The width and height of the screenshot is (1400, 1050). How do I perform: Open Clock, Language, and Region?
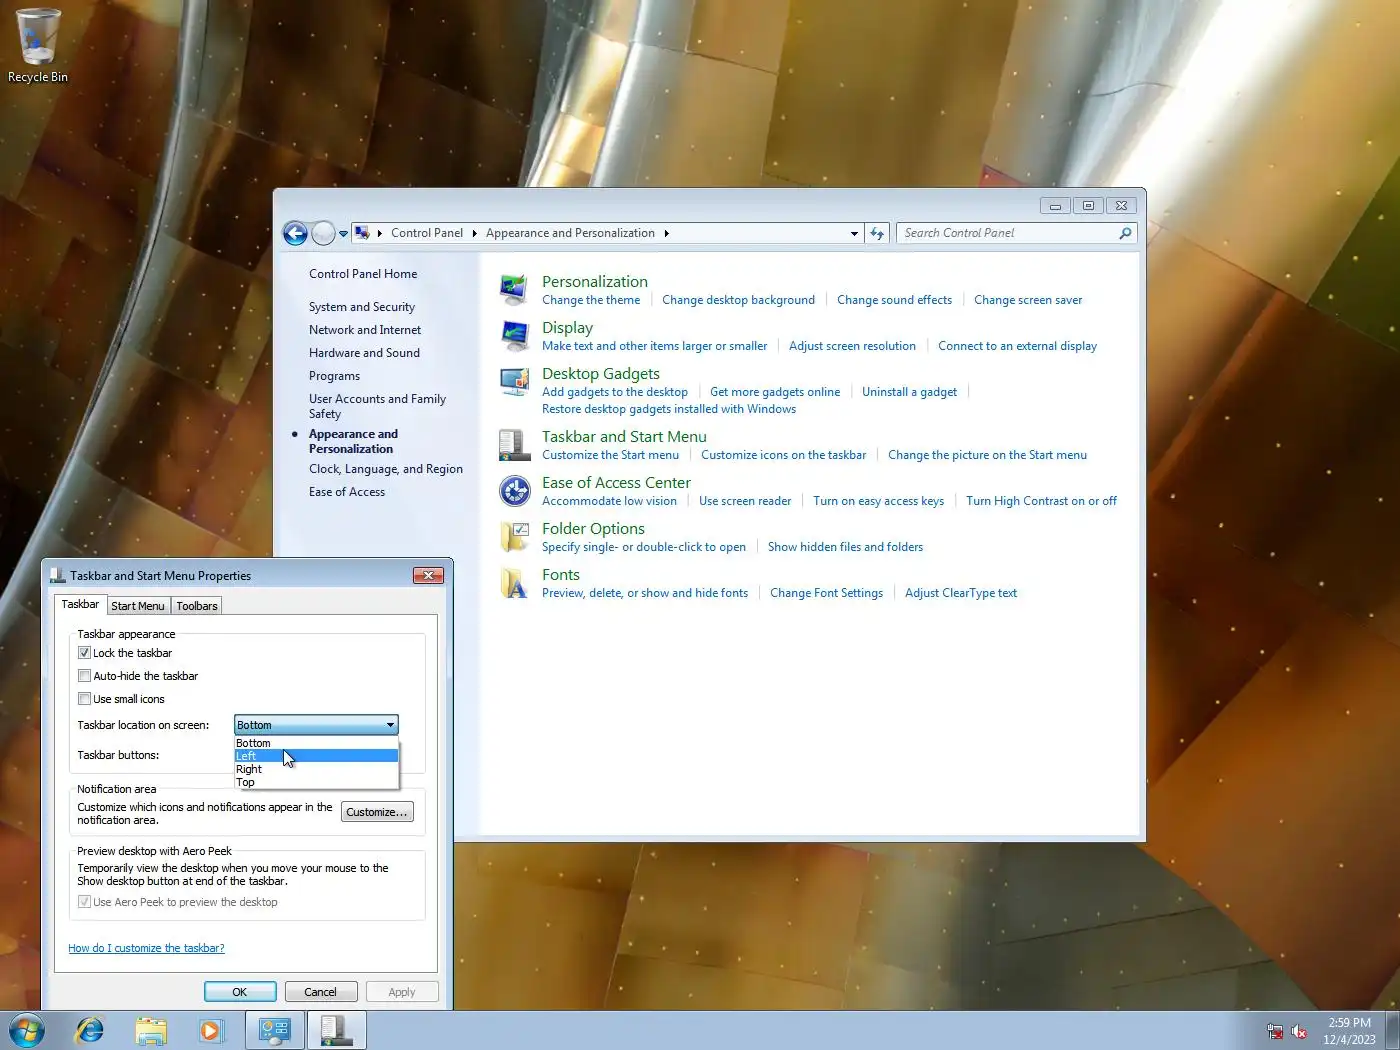(x=386, y=469)
